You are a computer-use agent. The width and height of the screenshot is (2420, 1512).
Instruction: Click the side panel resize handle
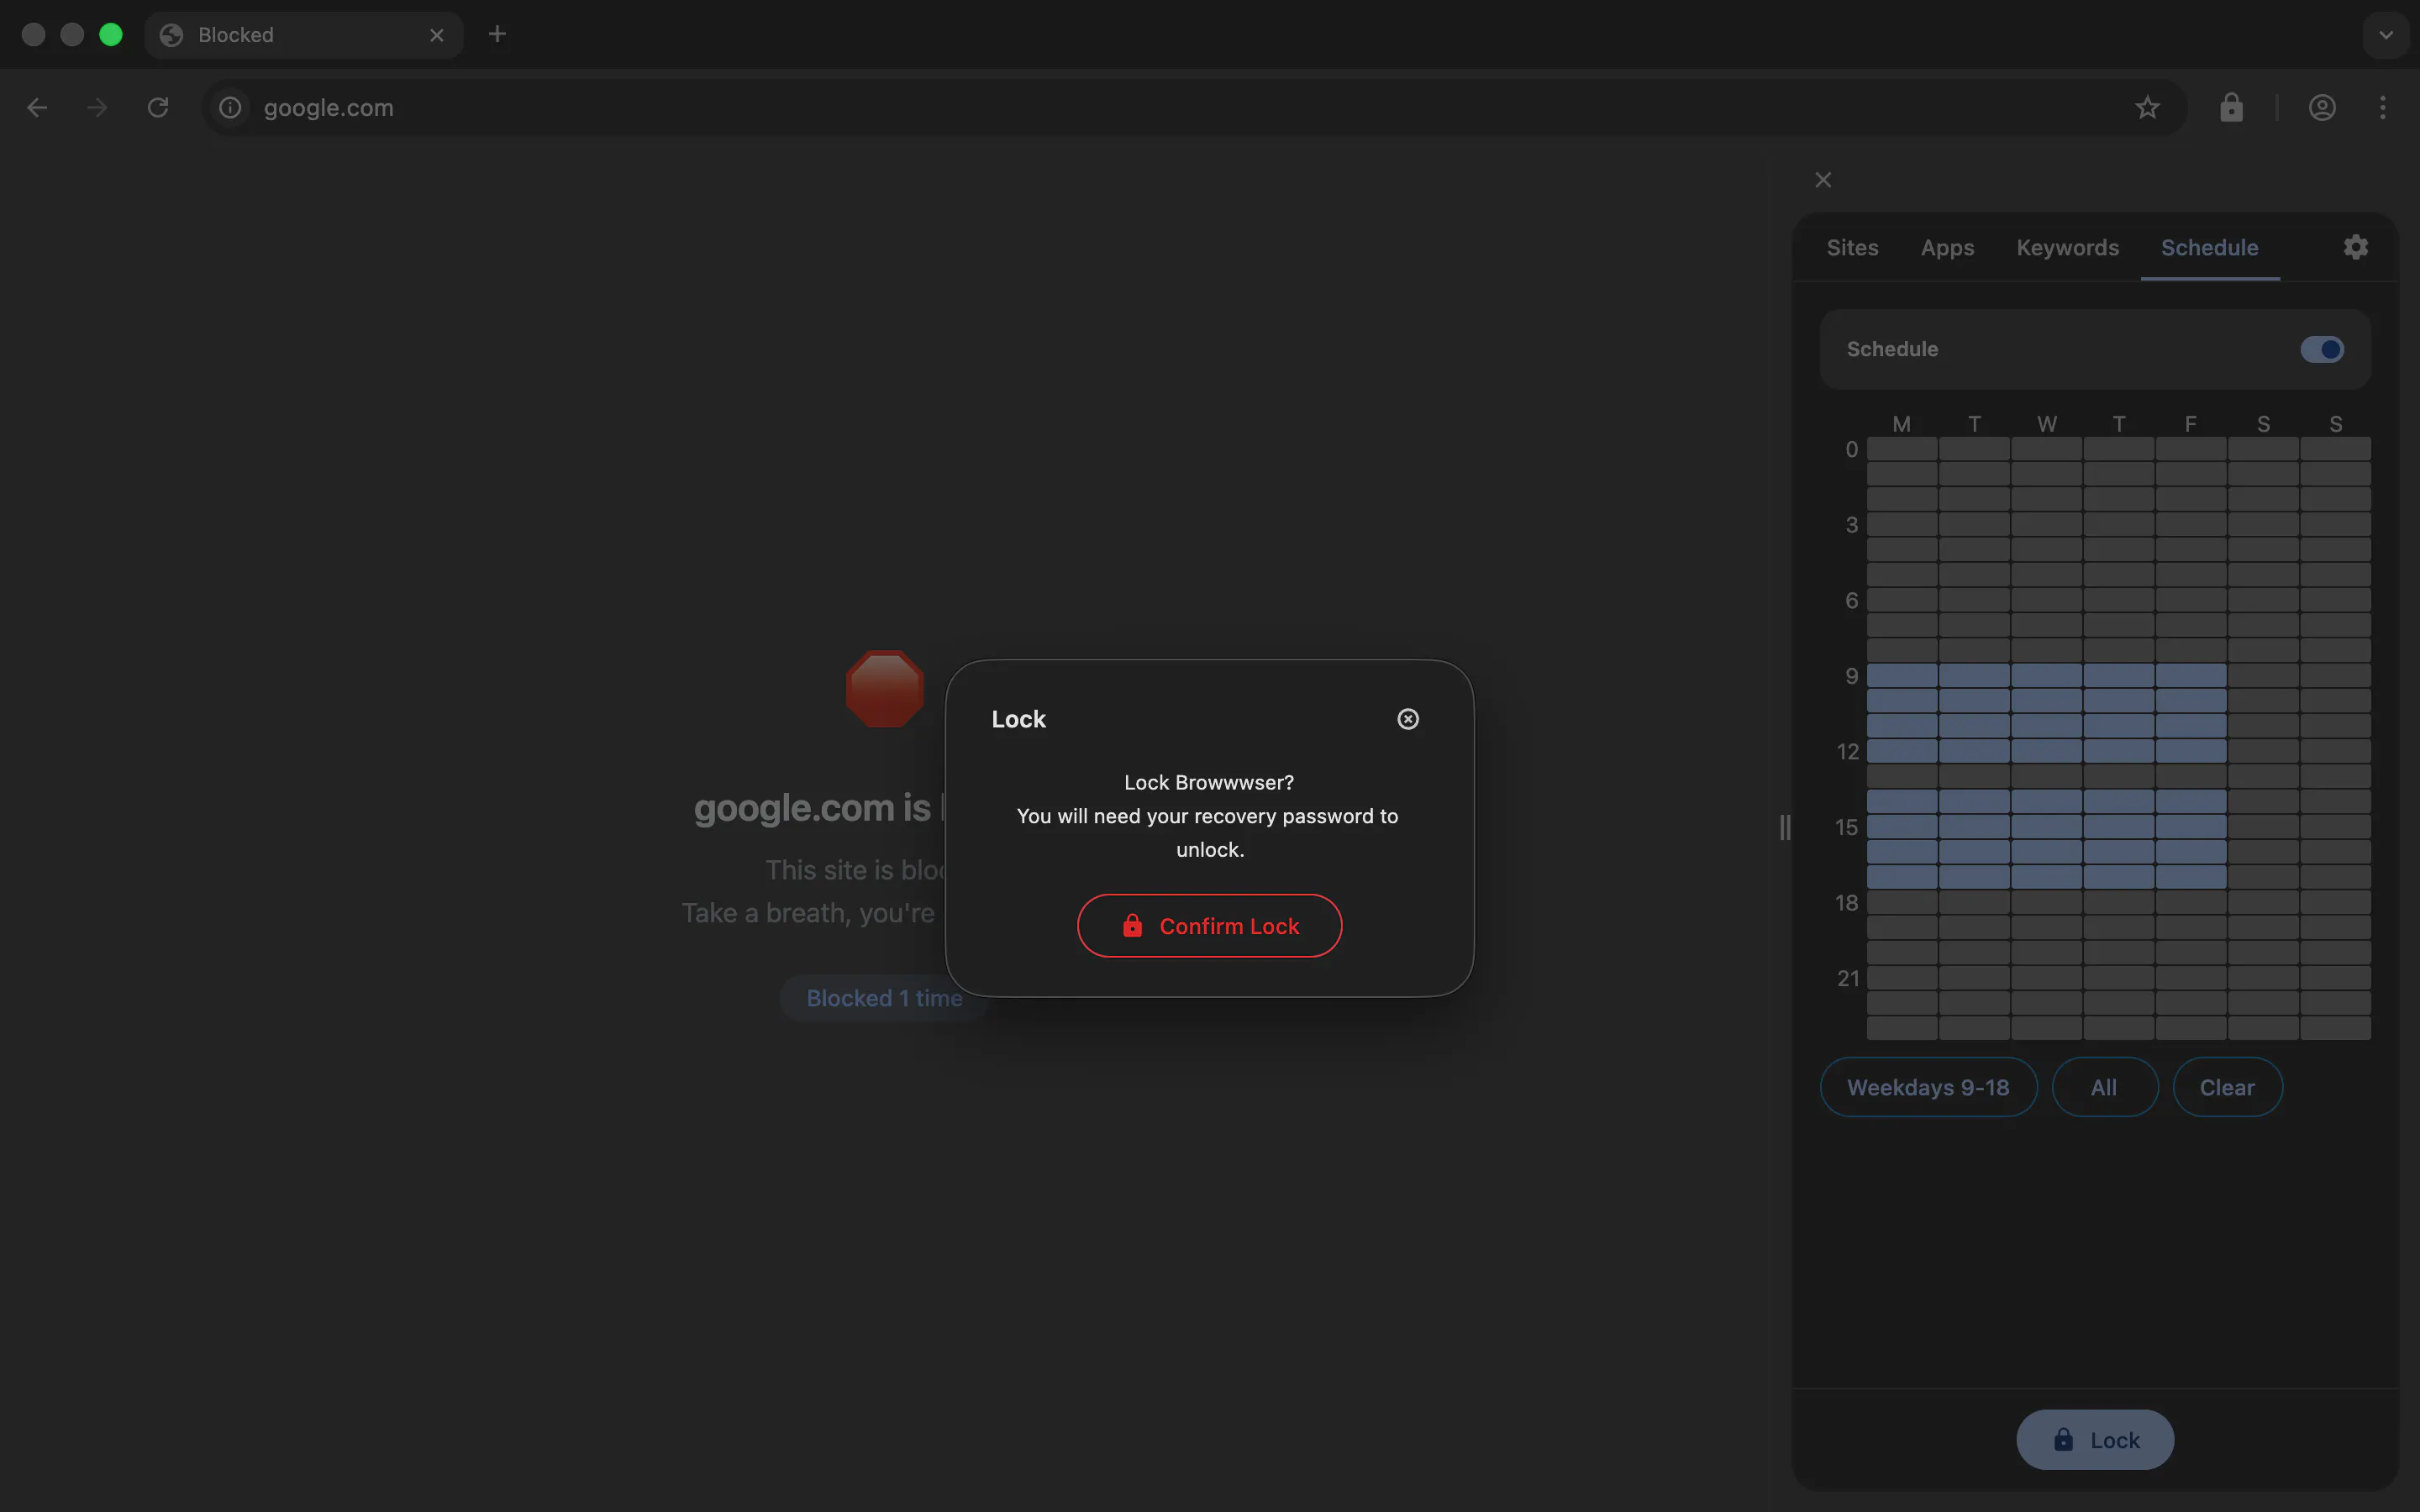click(x=1785, y=827)
